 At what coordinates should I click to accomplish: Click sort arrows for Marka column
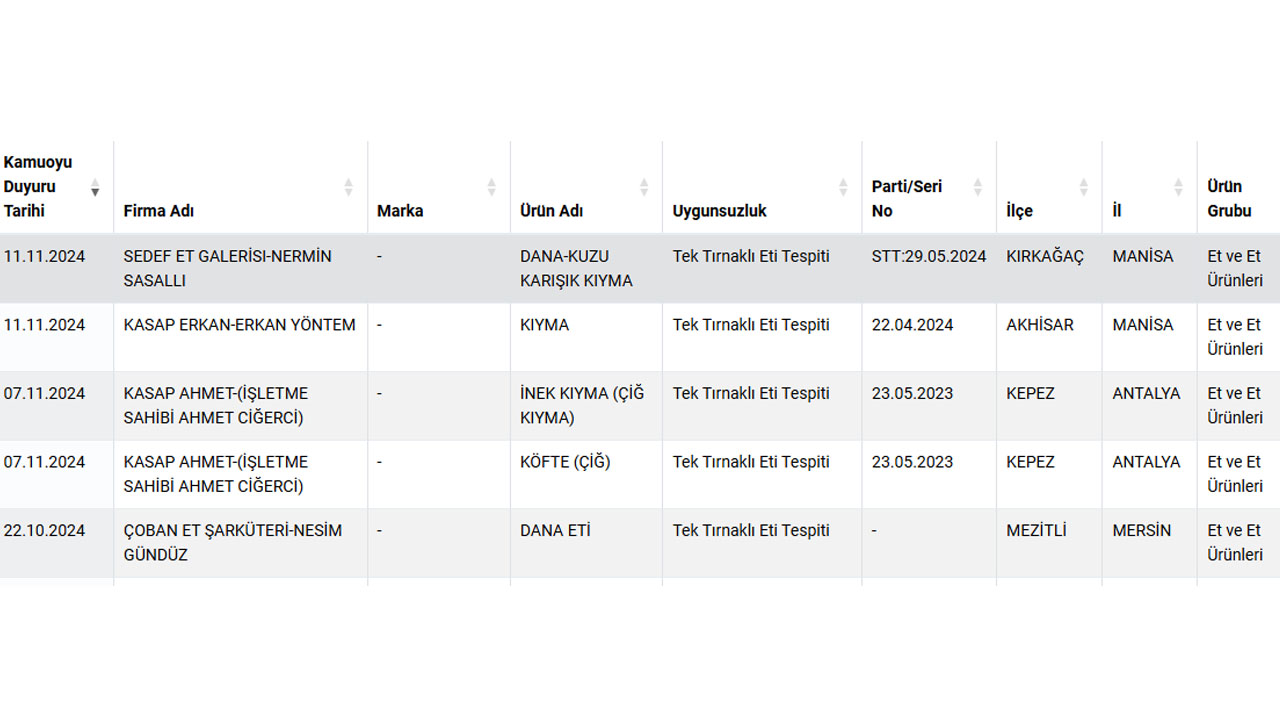click(492, 187)
